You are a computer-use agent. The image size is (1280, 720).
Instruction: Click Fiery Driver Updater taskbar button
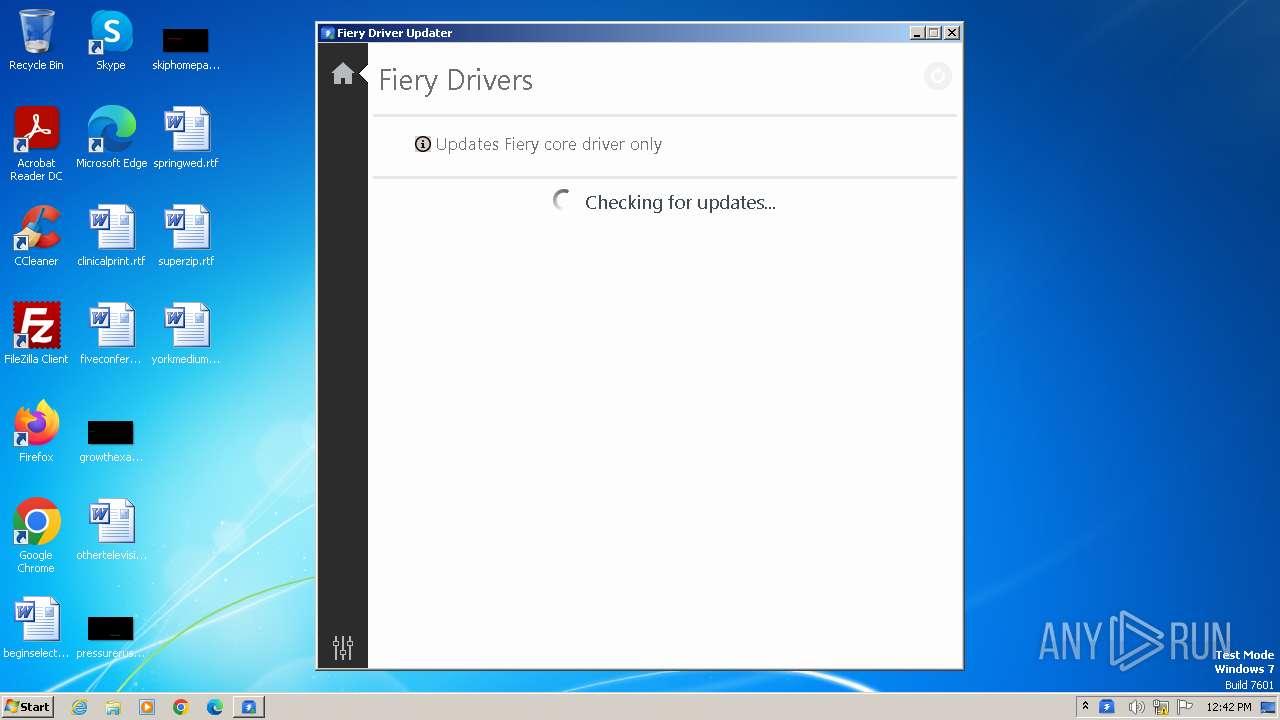(249, 707)
